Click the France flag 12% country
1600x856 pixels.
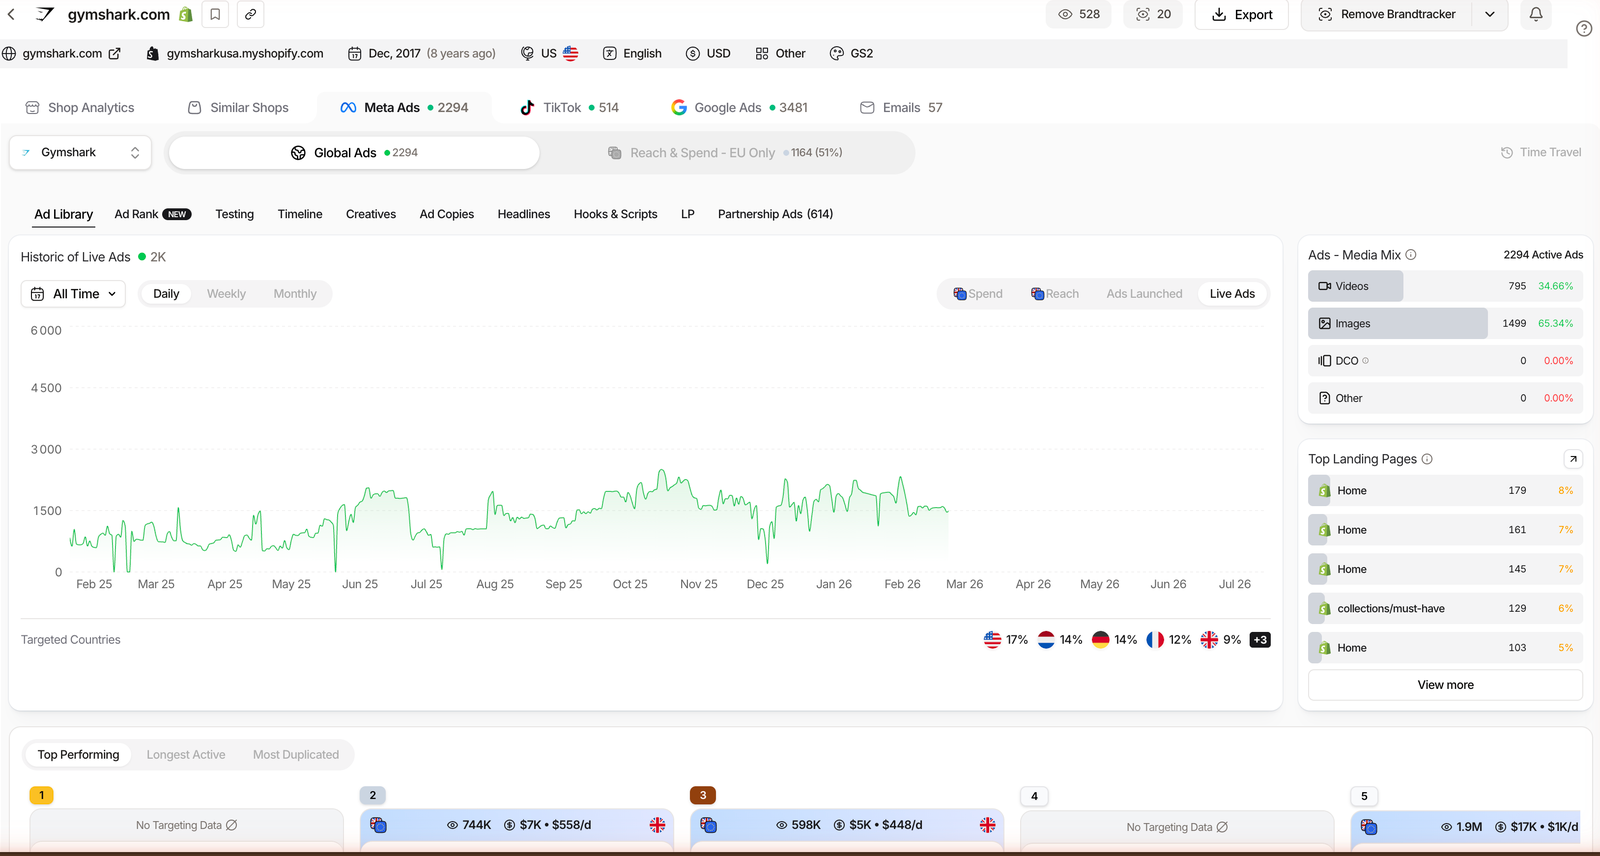1169,640
